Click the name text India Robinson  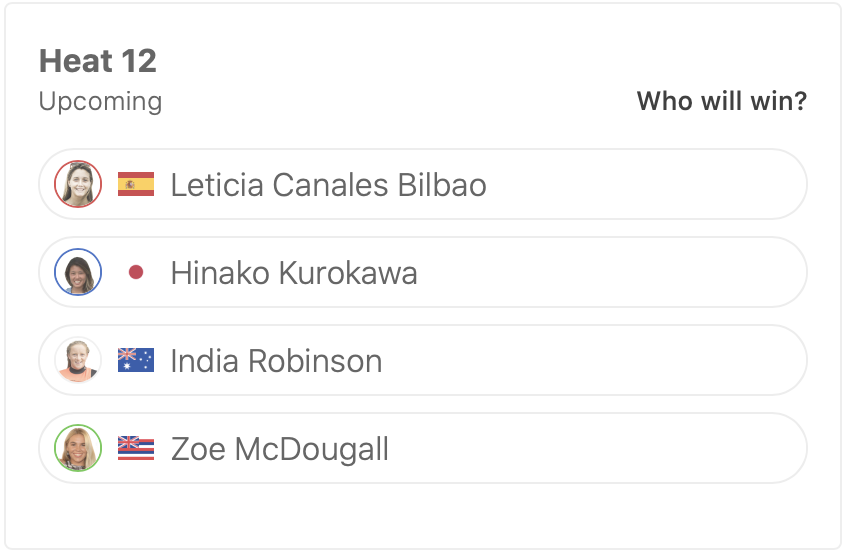(276, 361)
